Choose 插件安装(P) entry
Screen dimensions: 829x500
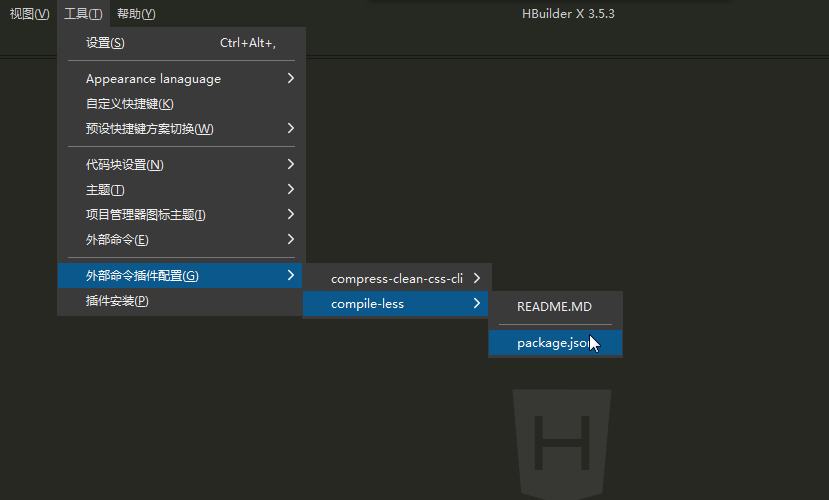pos(181,301)
